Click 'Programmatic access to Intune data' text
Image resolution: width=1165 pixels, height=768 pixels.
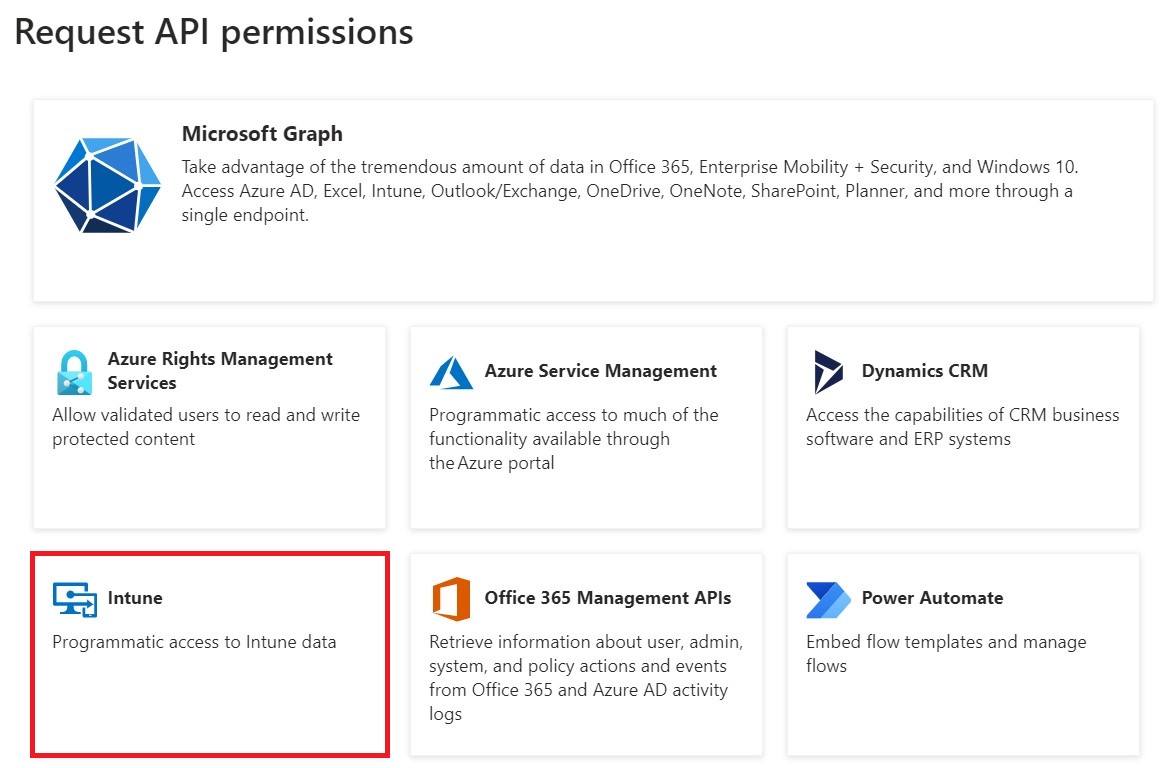pos(194,642)
